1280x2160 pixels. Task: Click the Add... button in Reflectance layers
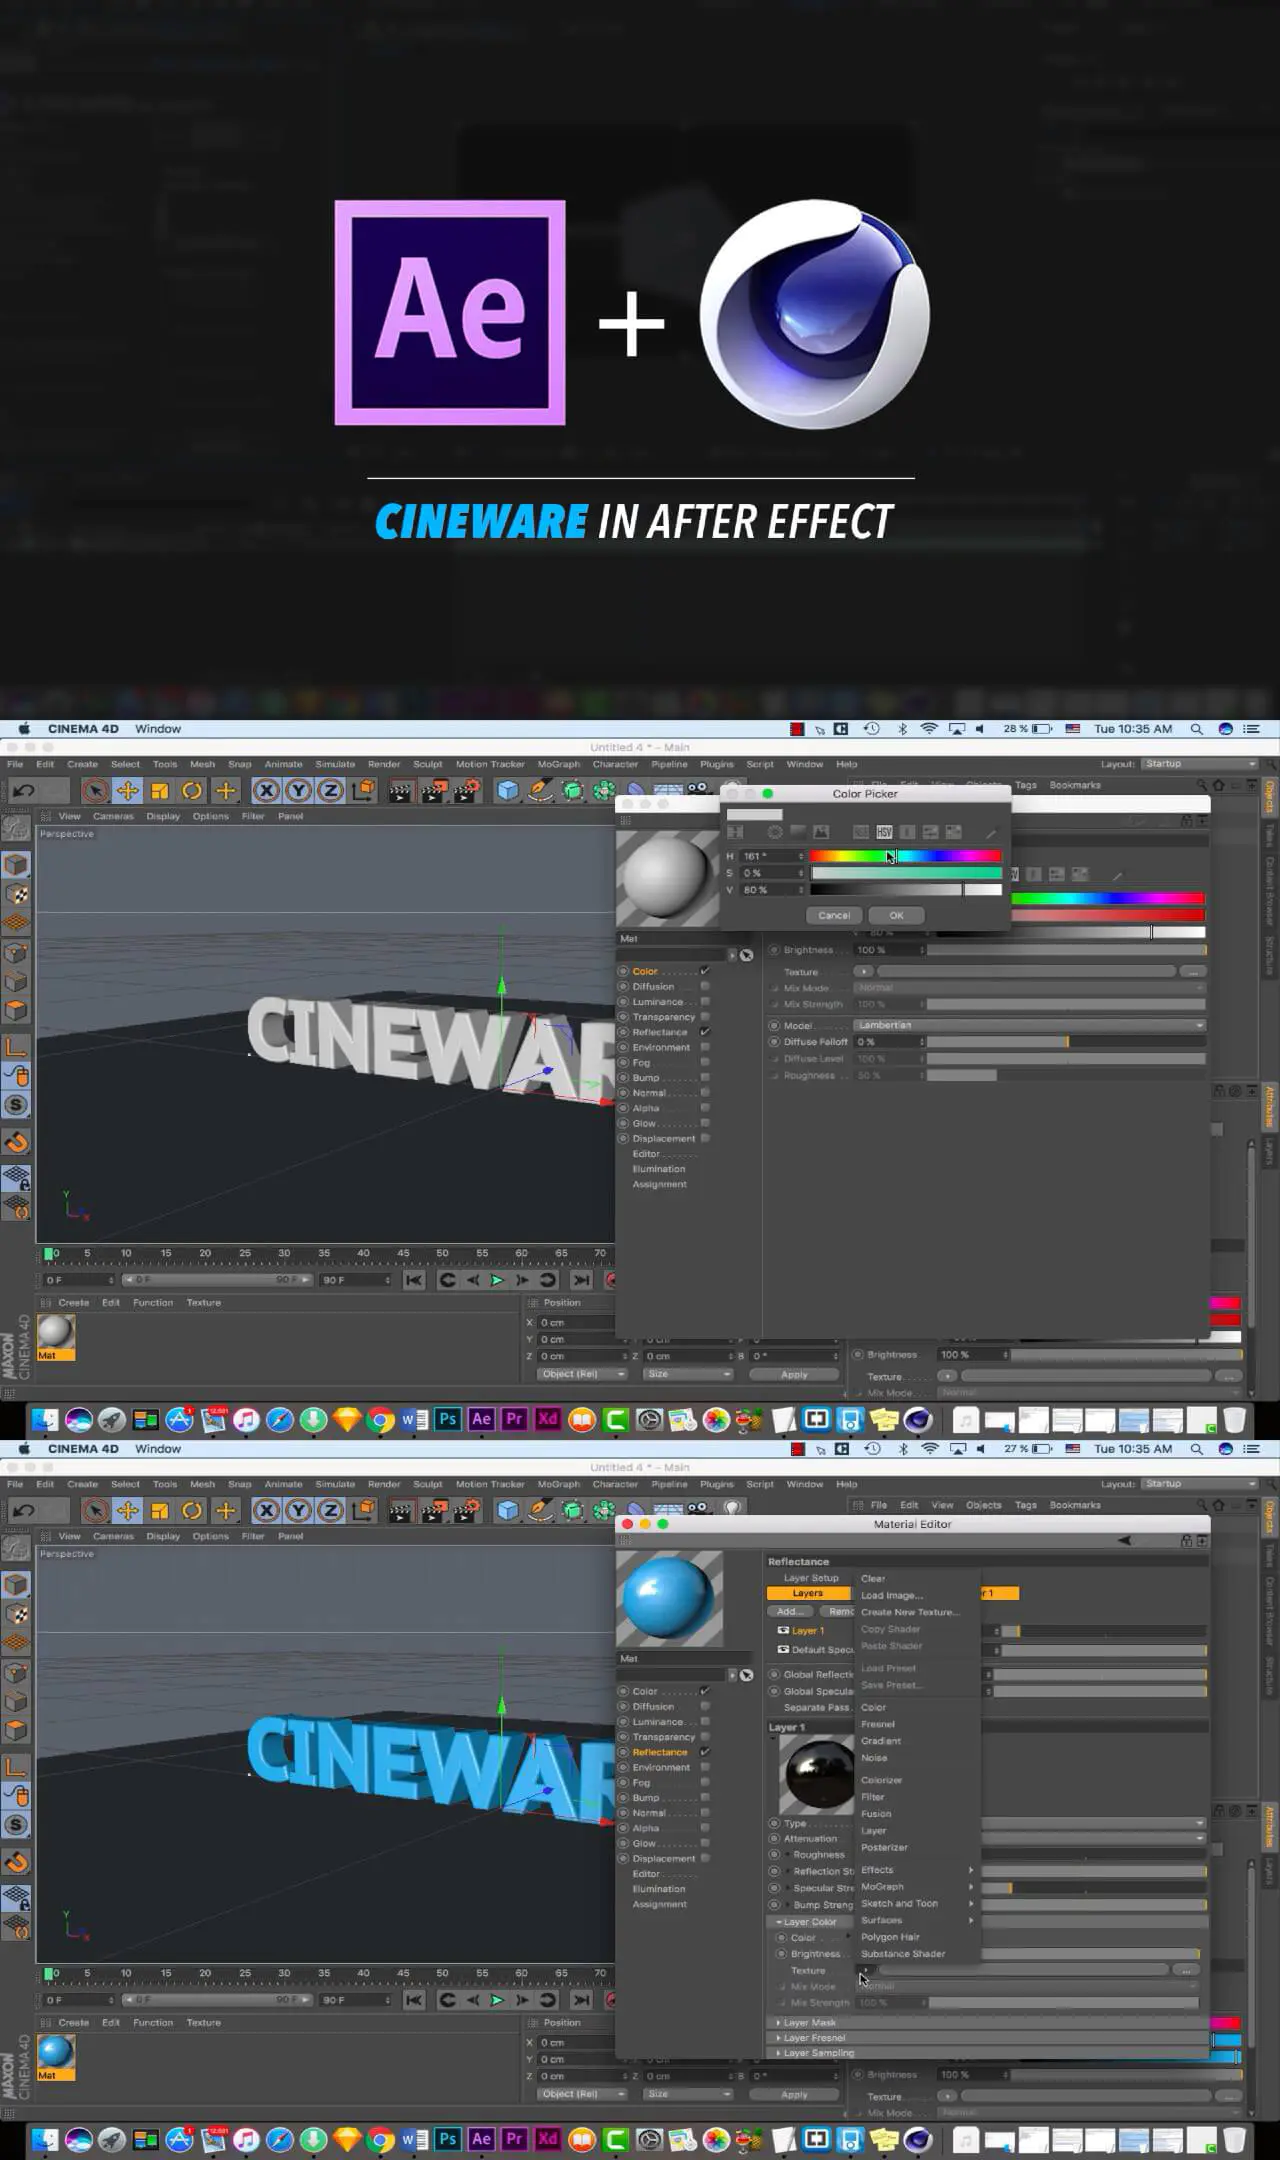790,1611
